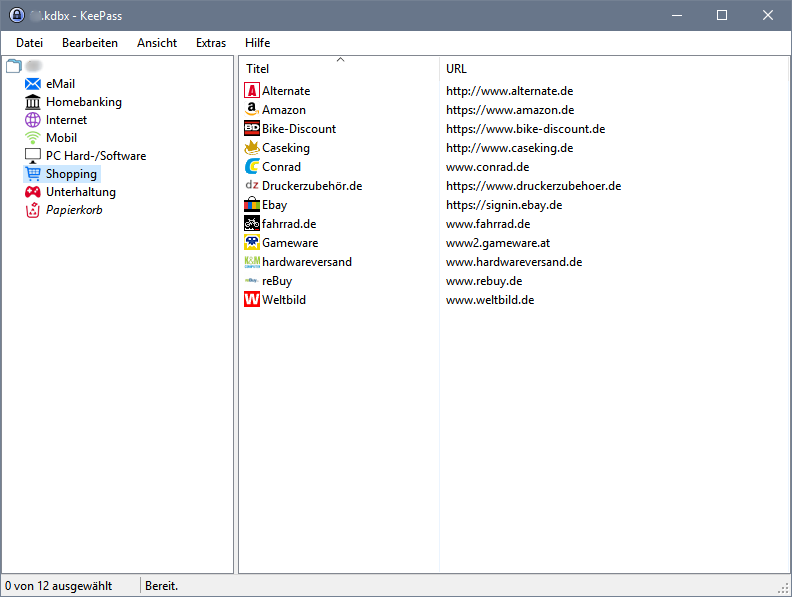792x597 pixels.
Task: Click URL www2.gameware.at
Action: pos(498,243)
